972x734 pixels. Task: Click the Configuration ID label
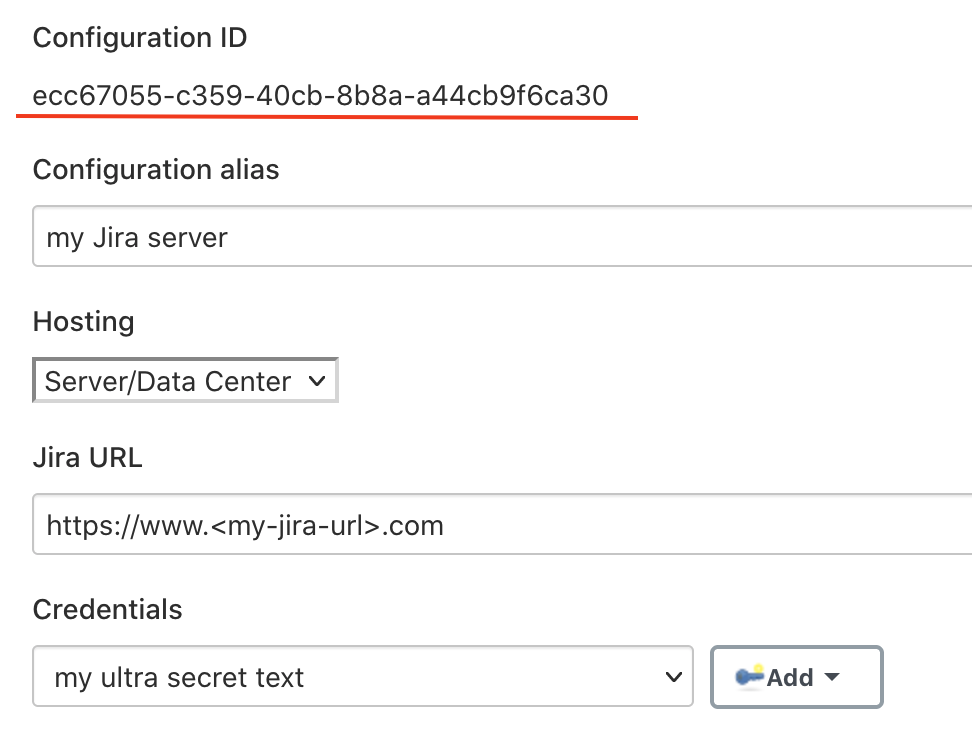pyautogui.click(x=139, y=38)
